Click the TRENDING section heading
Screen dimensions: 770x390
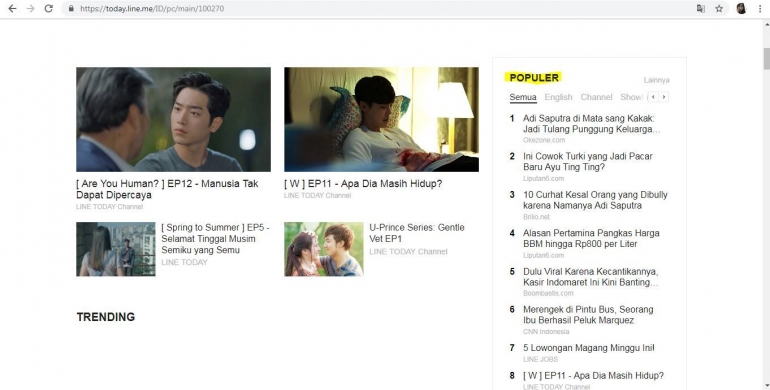tap(106, 317)
